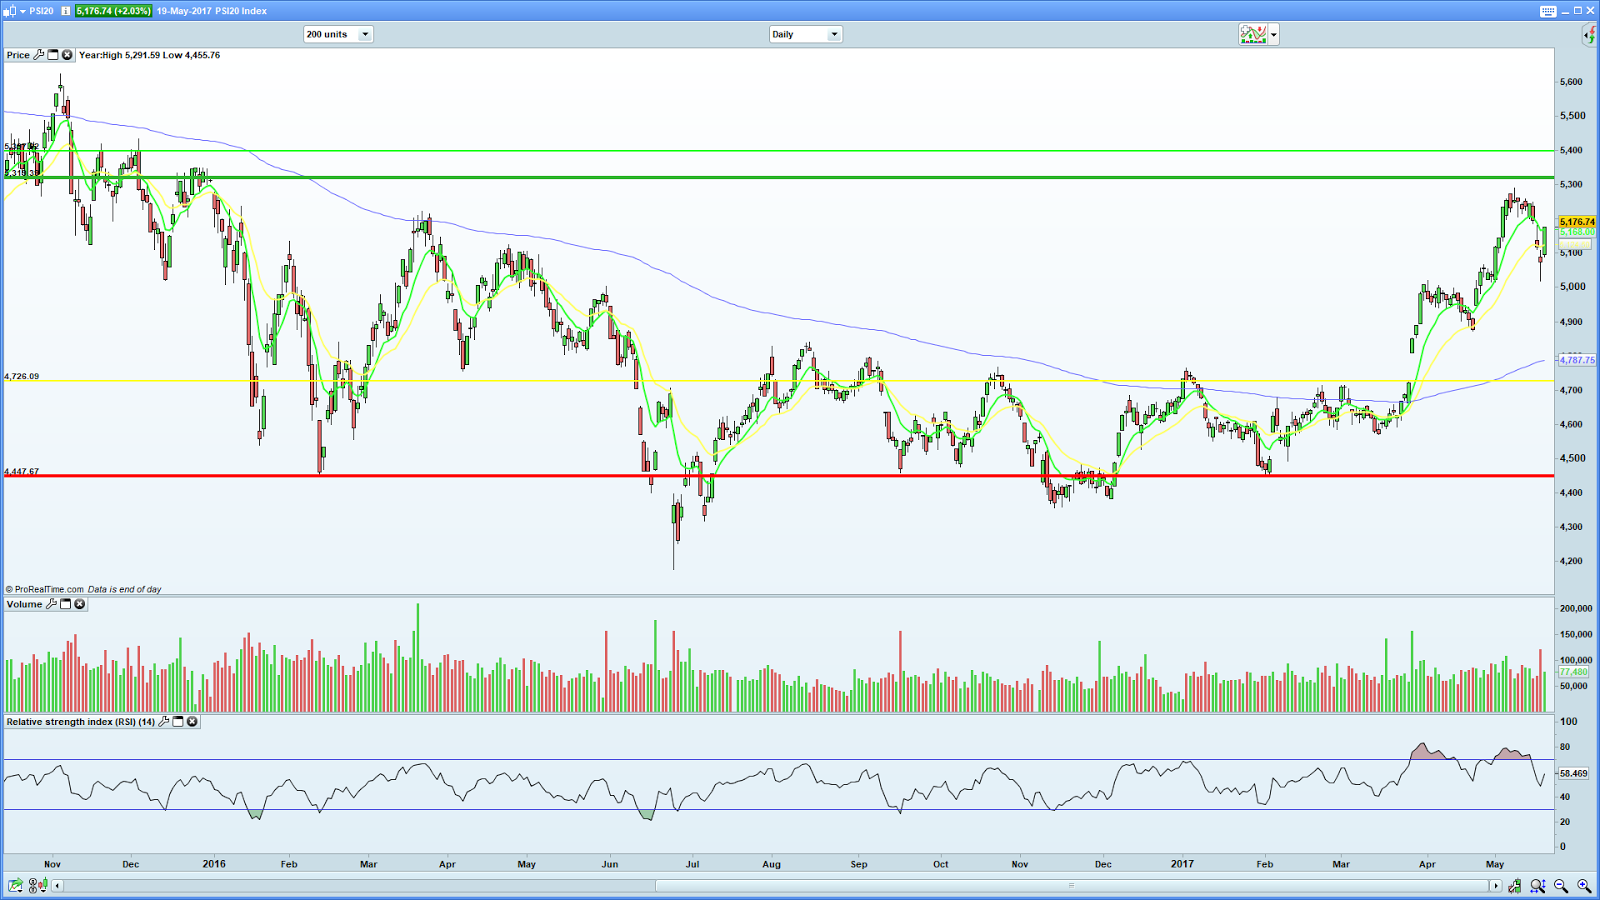Click the Relative strength index (RSI) (14) label

click(x=81, y=721)
